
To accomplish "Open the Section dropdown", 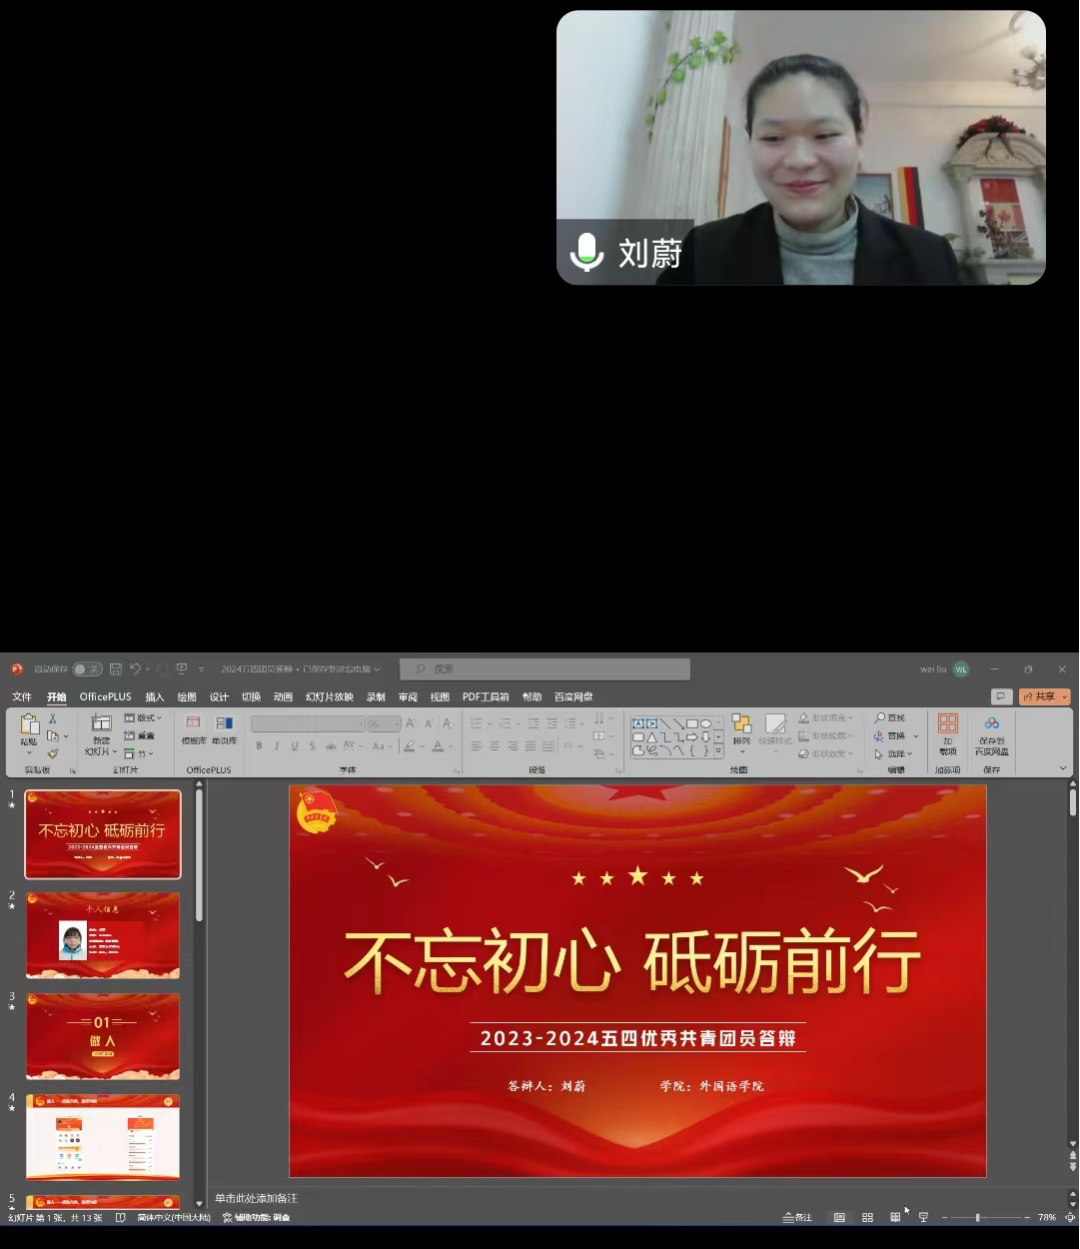I will click(139, 753).
